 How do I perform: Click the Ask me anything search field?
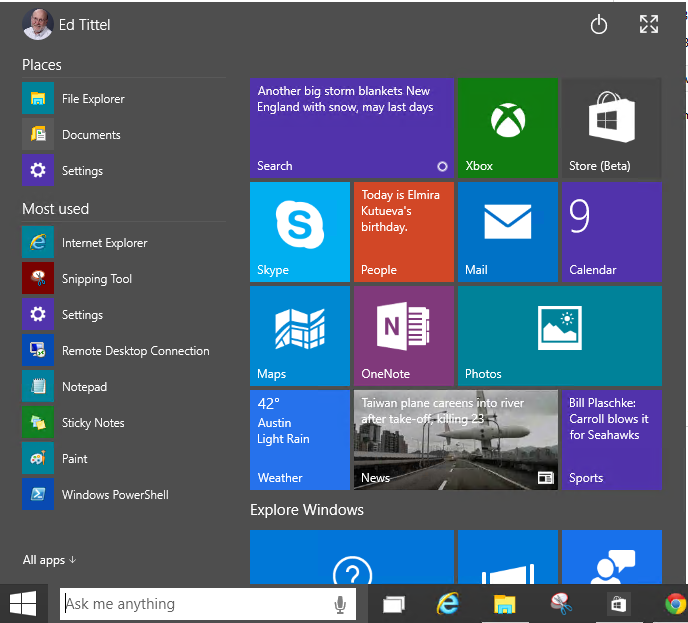click(208, 604)
